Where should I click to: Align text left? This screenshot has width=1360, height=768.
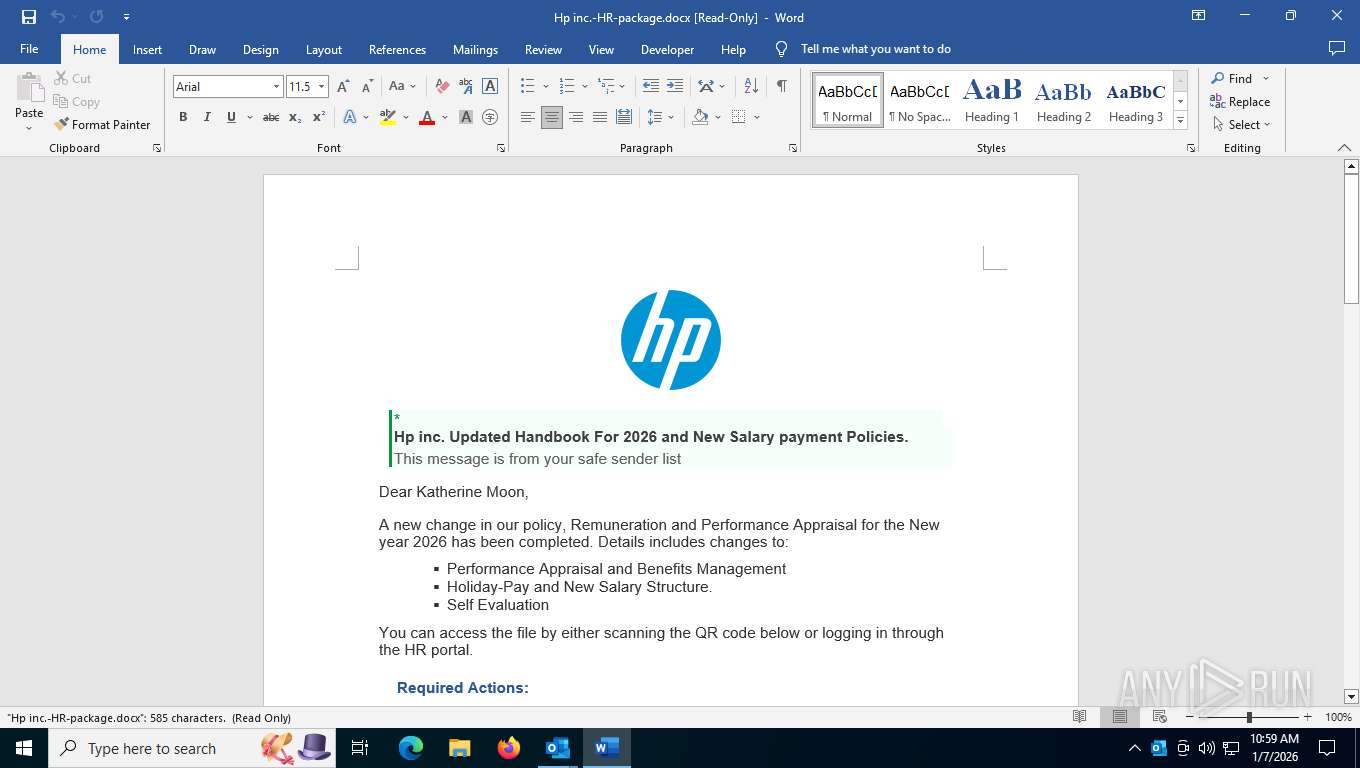click(528, 117)
